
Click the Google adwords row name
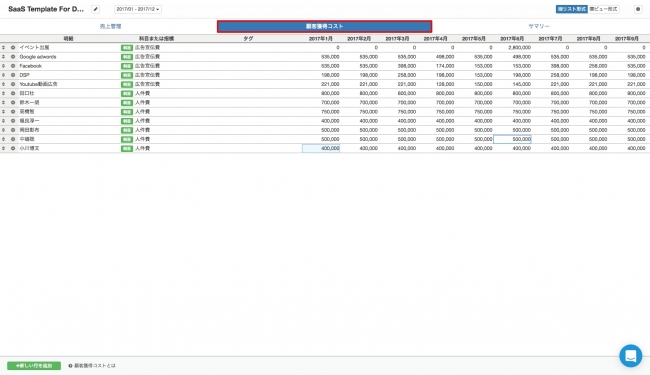(x=38, y=57)
